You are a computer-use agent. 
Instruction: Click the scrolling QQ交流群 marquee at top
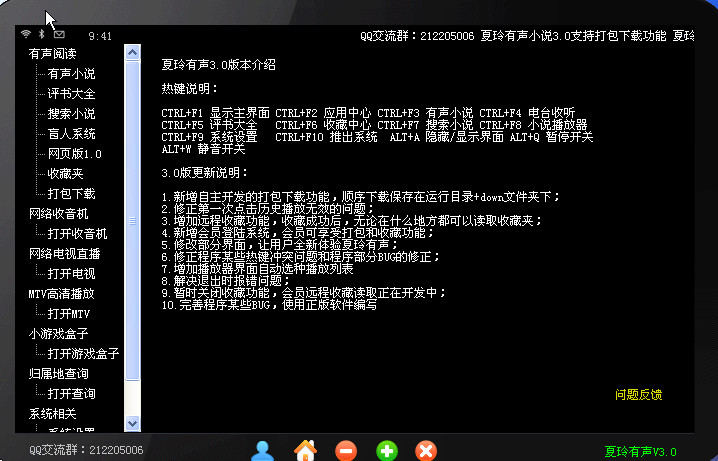click(x=527, y=36)
